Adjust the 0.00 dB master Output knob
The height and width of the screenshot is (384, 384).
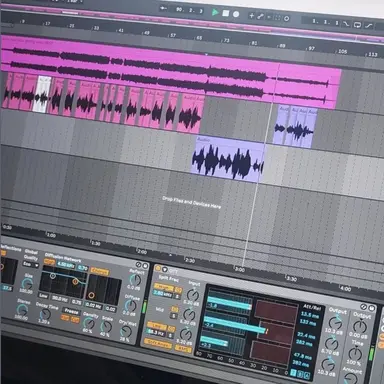click(x=360, y=326)
